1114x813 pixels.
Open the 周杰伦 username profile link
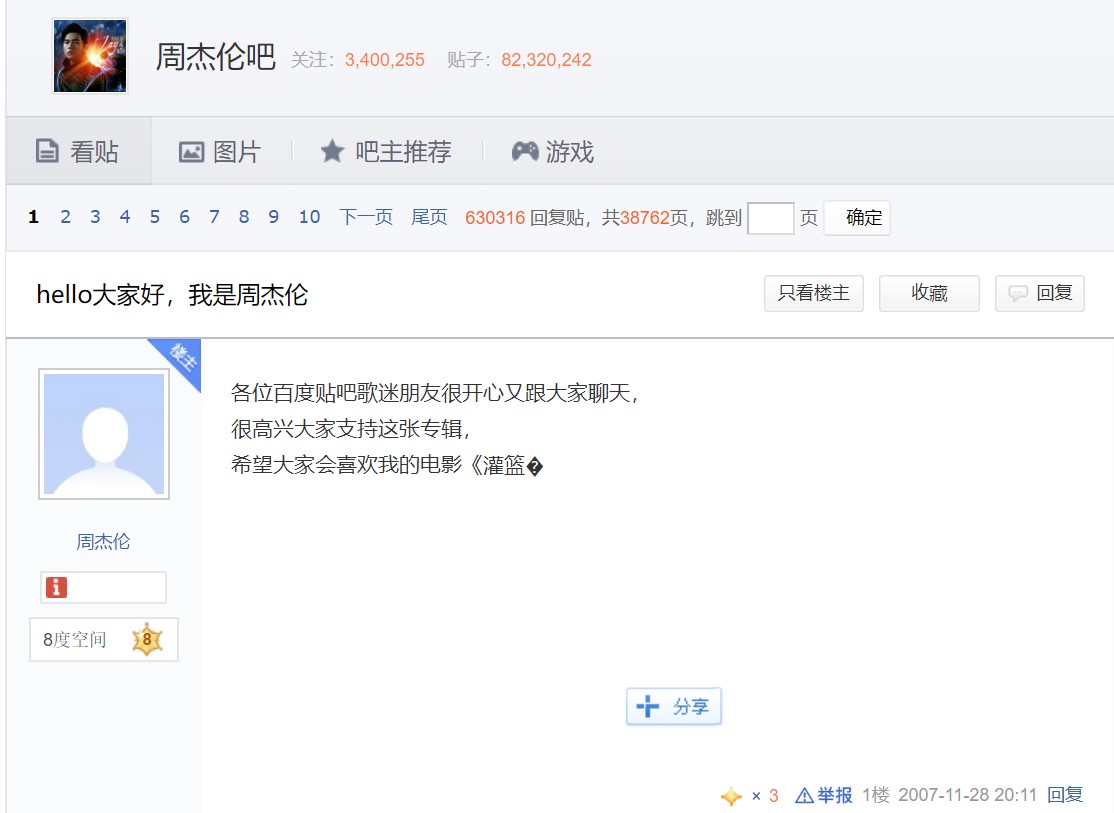(x=103, y=542)
